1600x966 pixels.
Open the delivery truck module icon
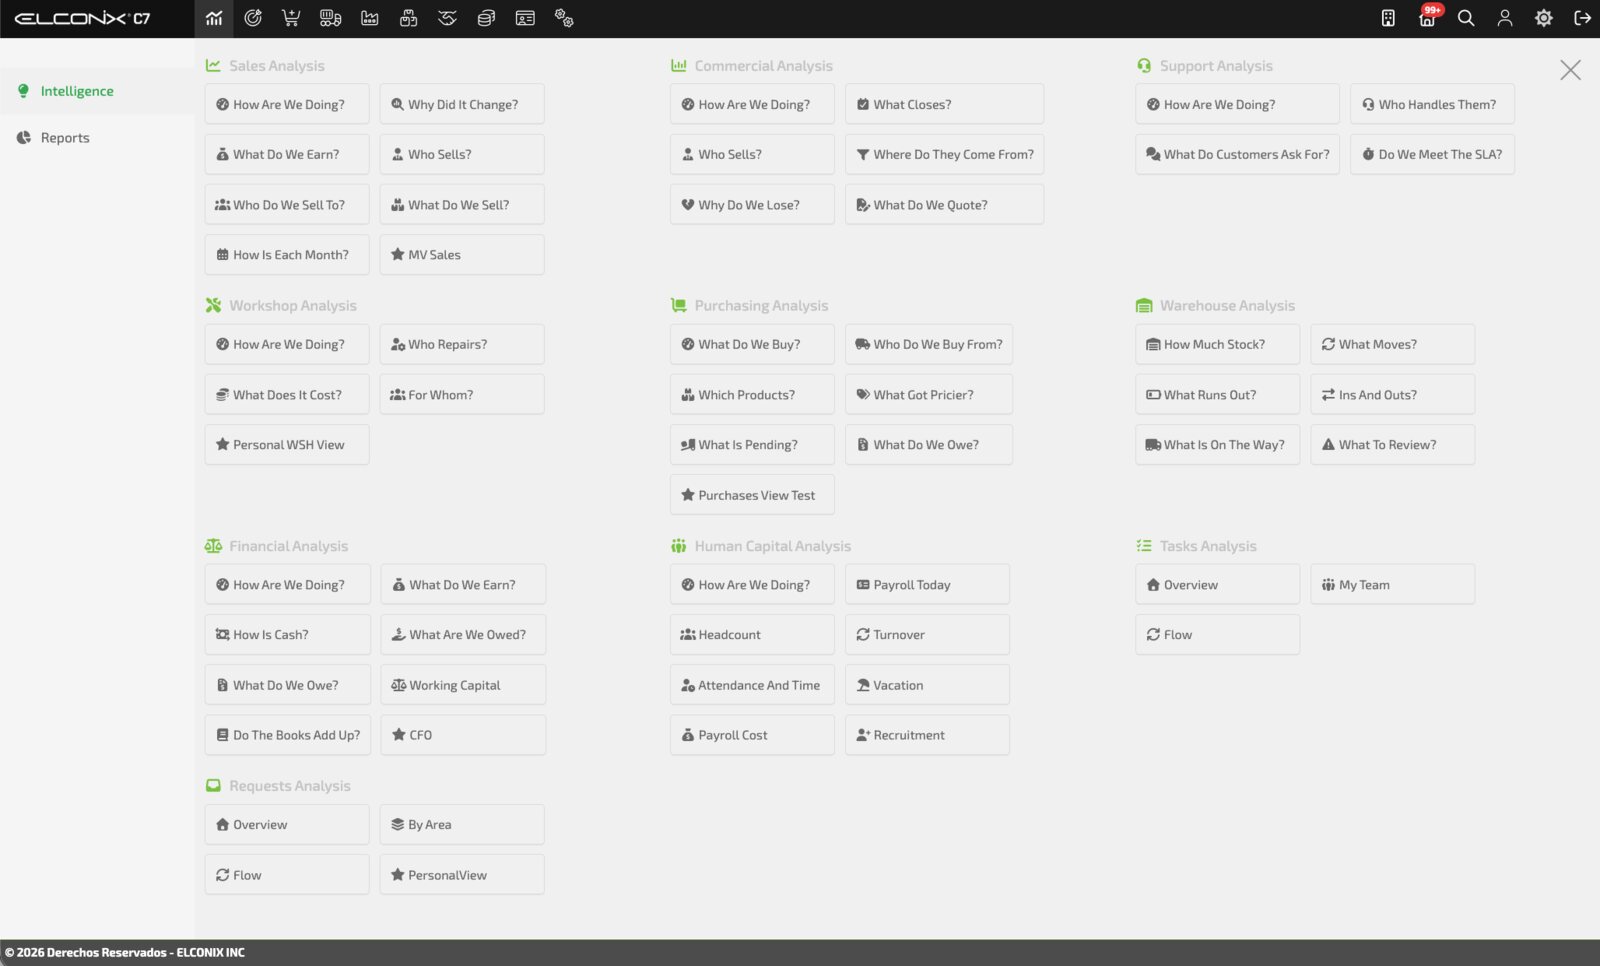(x=330, y=18)
